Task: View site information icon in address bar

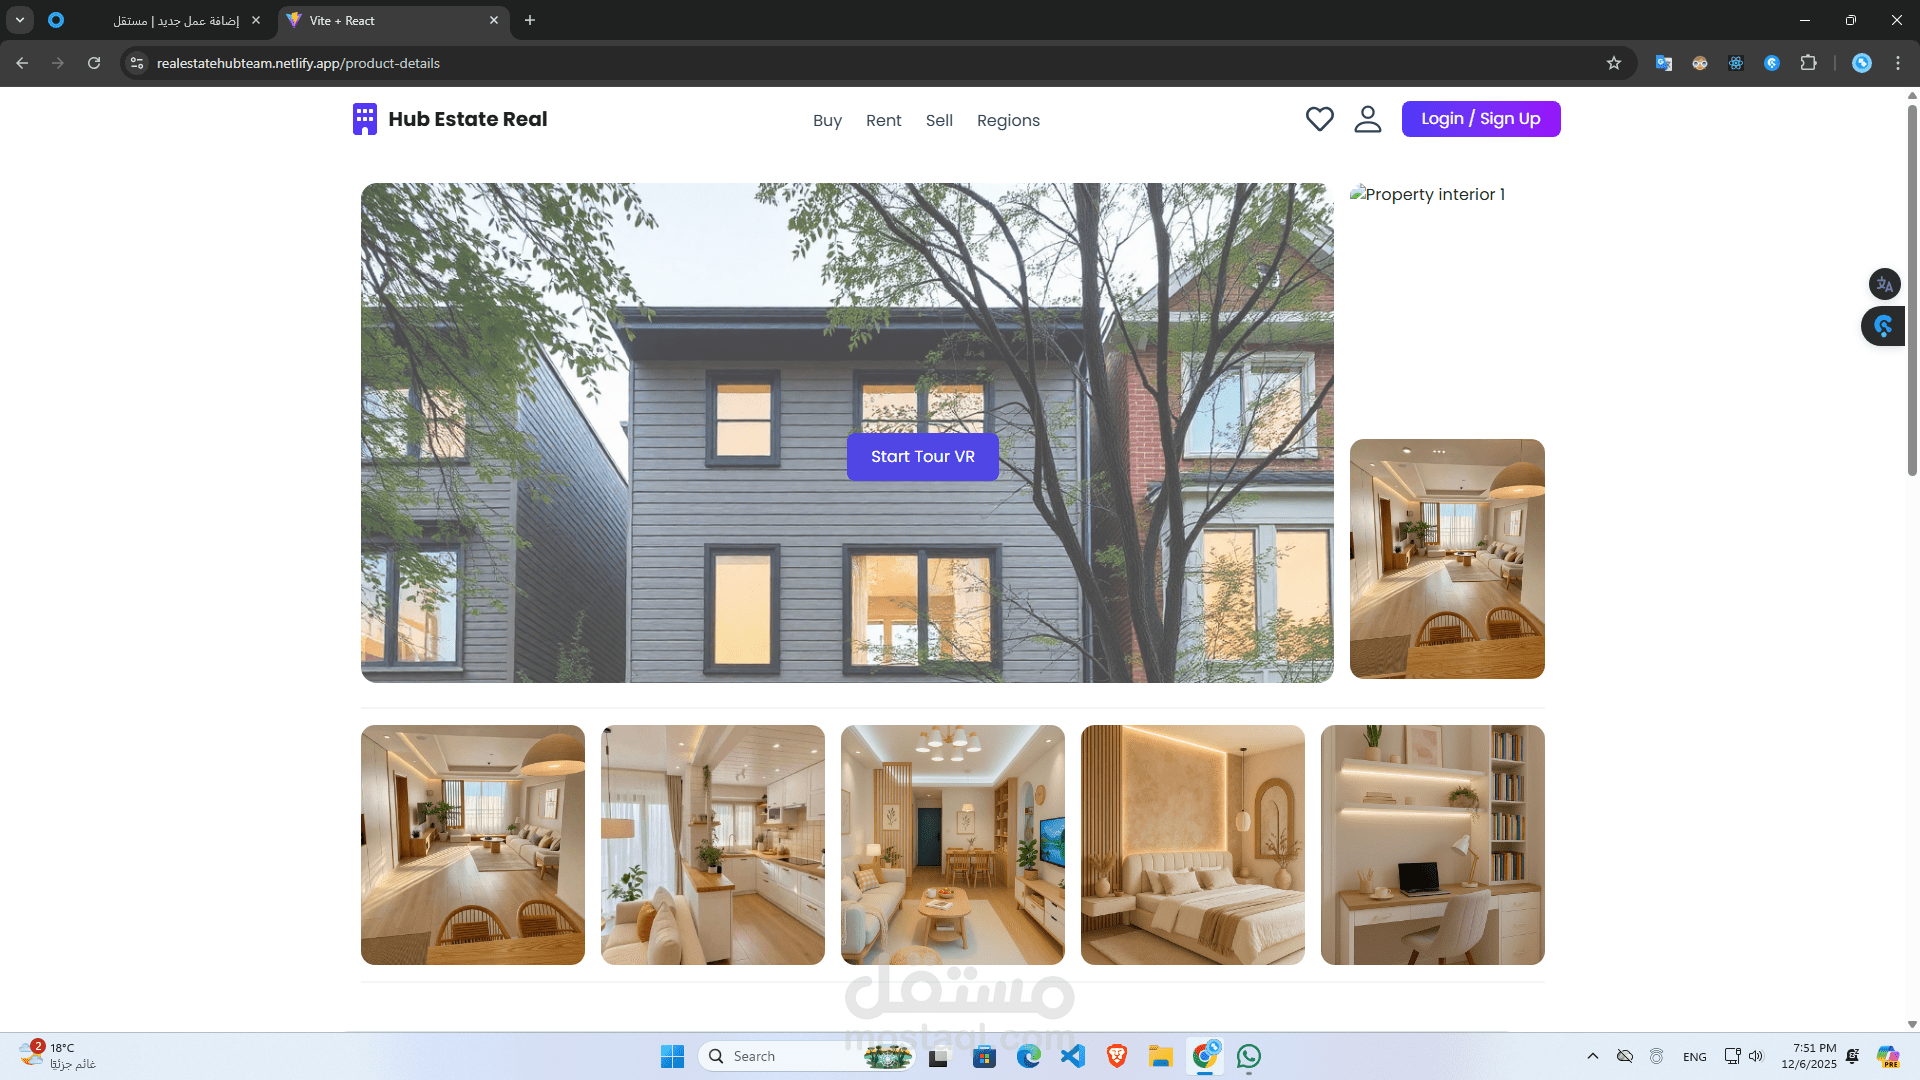Action: 137,63
